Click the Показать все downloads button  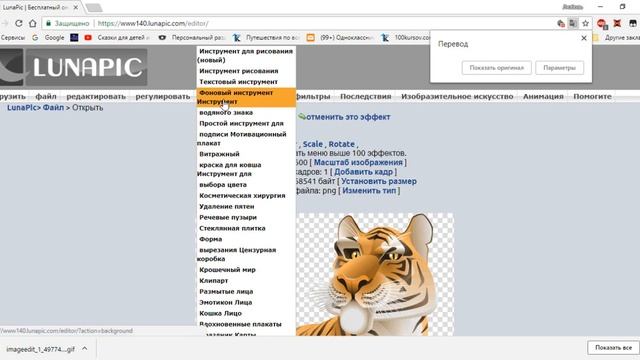tap(613, 348)
